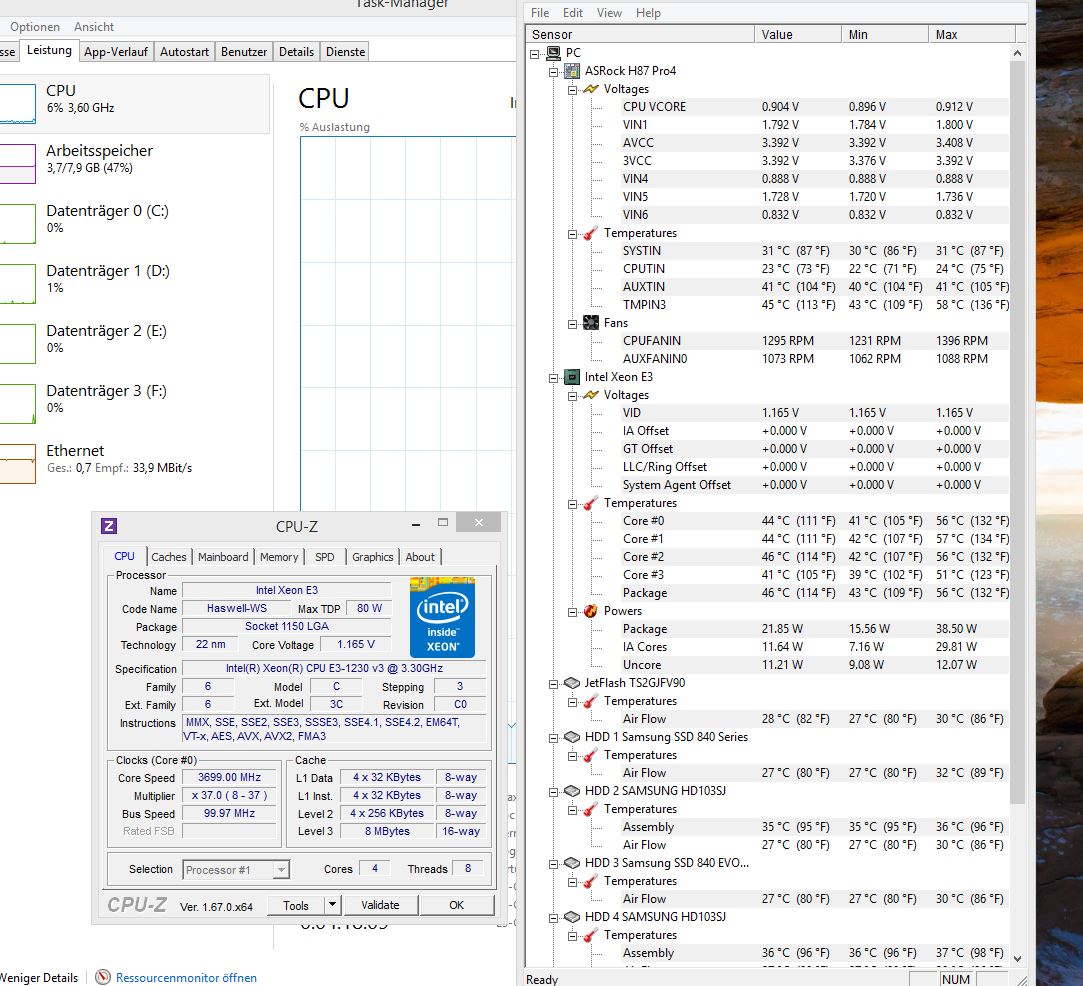The height and width of the screenshot is (986, 1083).
Task: Switch to Graphics tab in CPU-Z
Action: (x=372, y=557)
